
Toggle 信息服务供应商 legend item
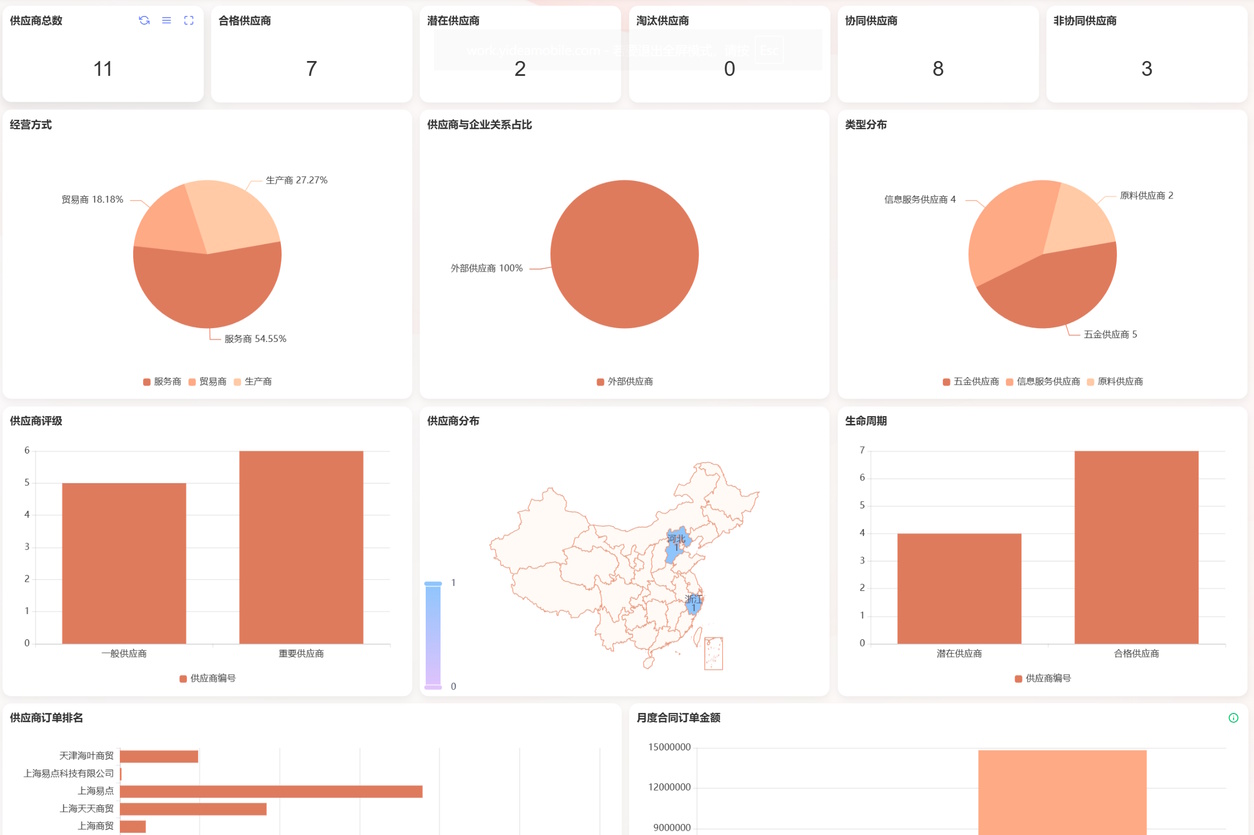(1043, 382)
